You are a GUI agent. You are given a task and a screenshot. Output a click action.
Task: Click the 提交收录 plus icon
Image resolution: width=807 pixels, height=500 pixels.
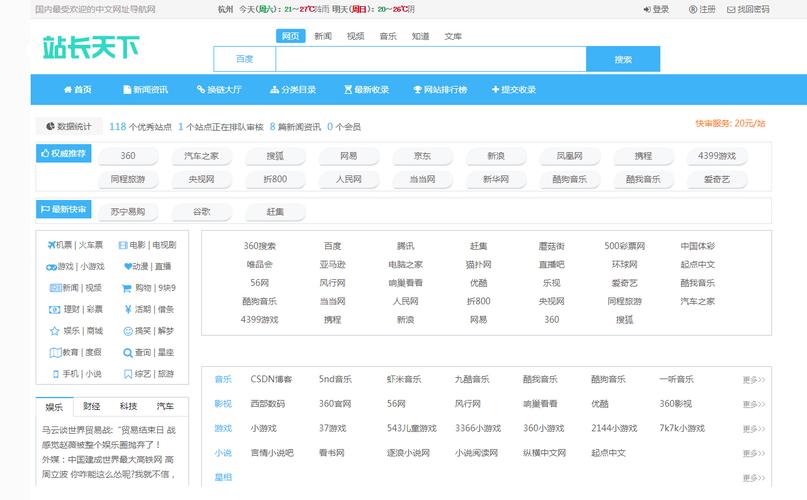click(x=495, y=90)
